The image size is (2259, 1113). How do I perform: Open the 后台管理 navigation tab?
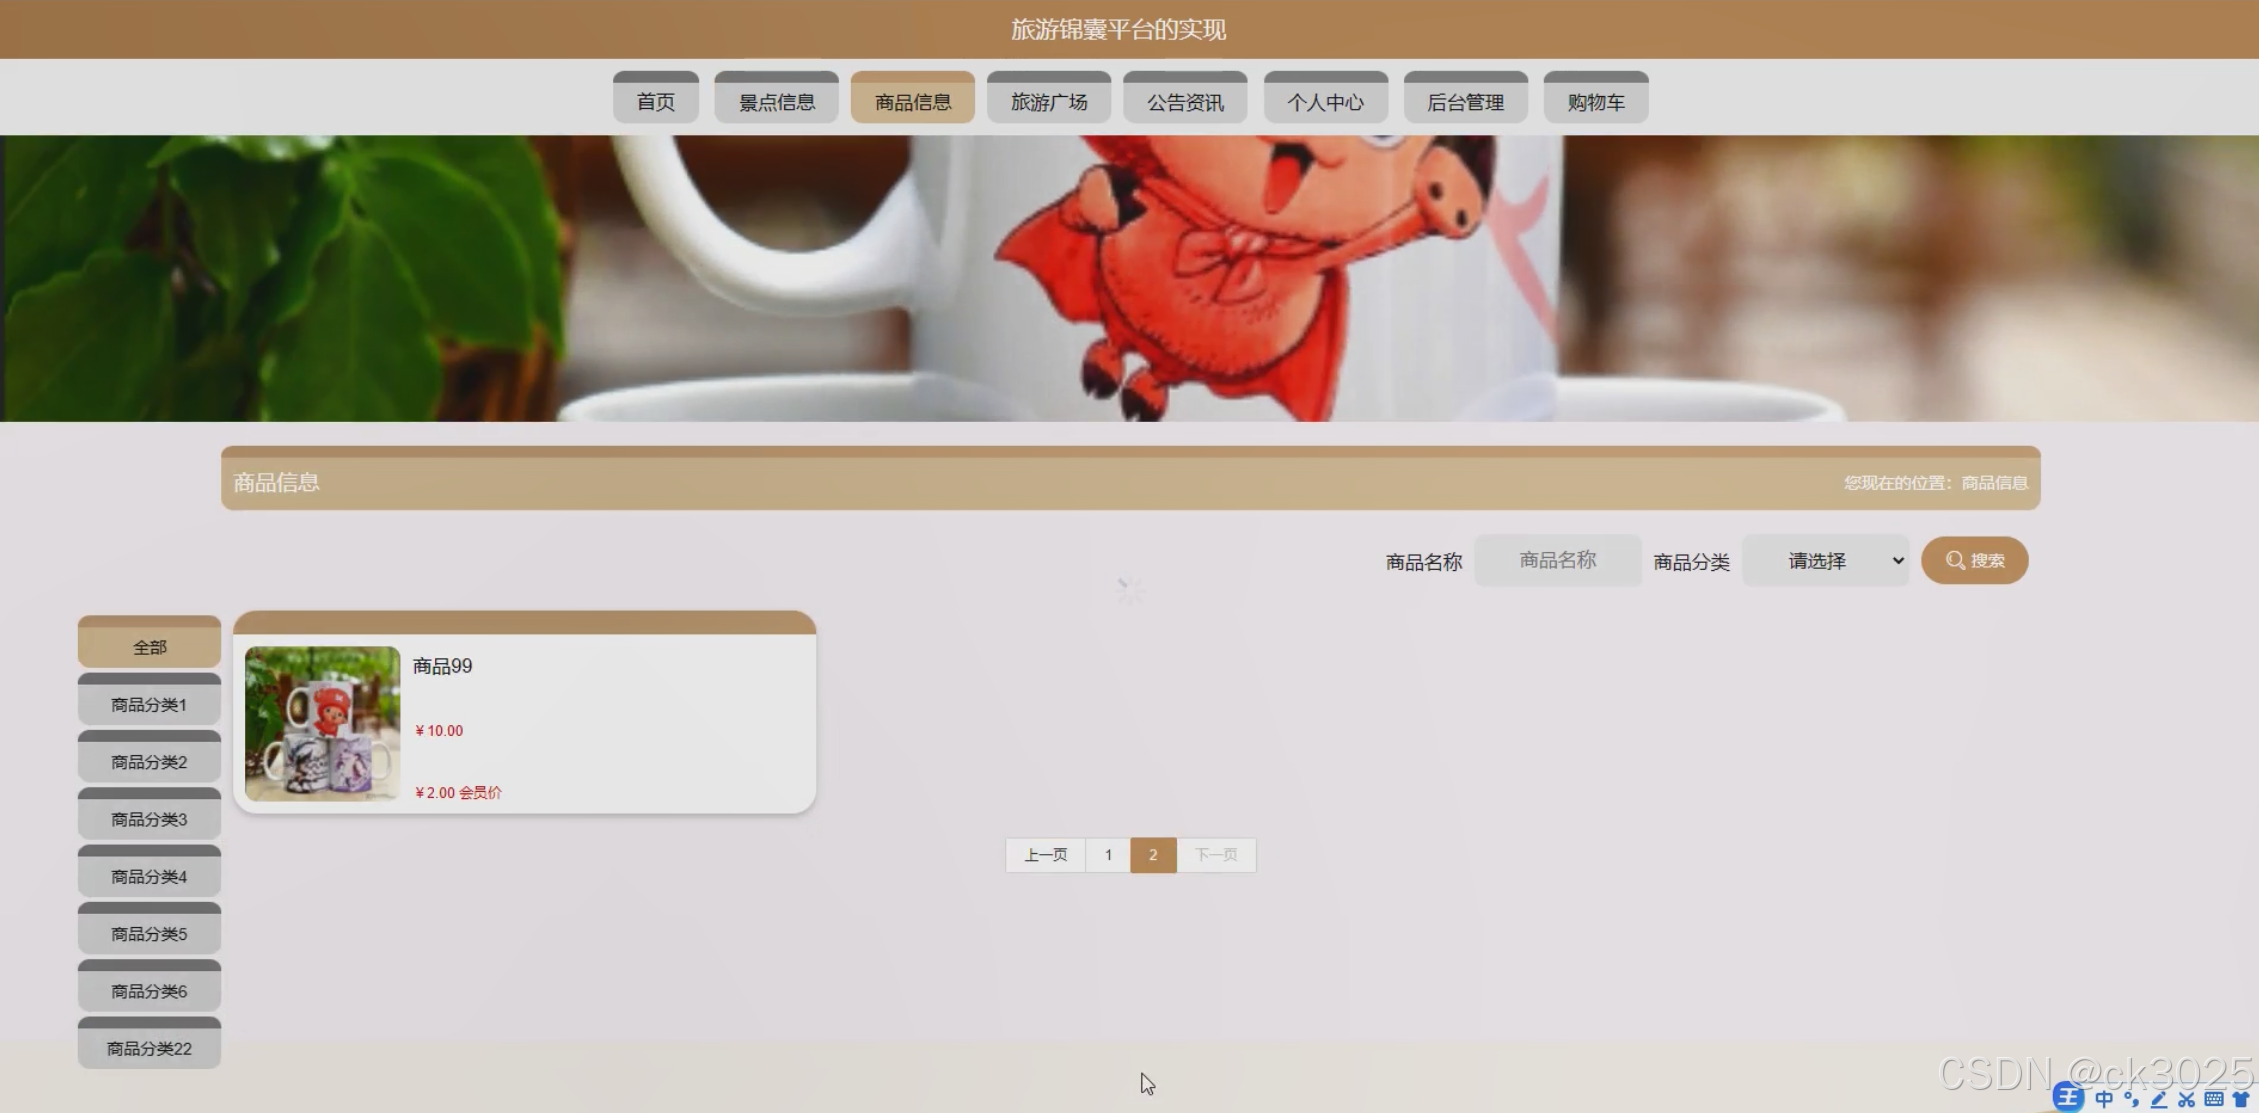pyautogui.click(x=1465, y=101)
